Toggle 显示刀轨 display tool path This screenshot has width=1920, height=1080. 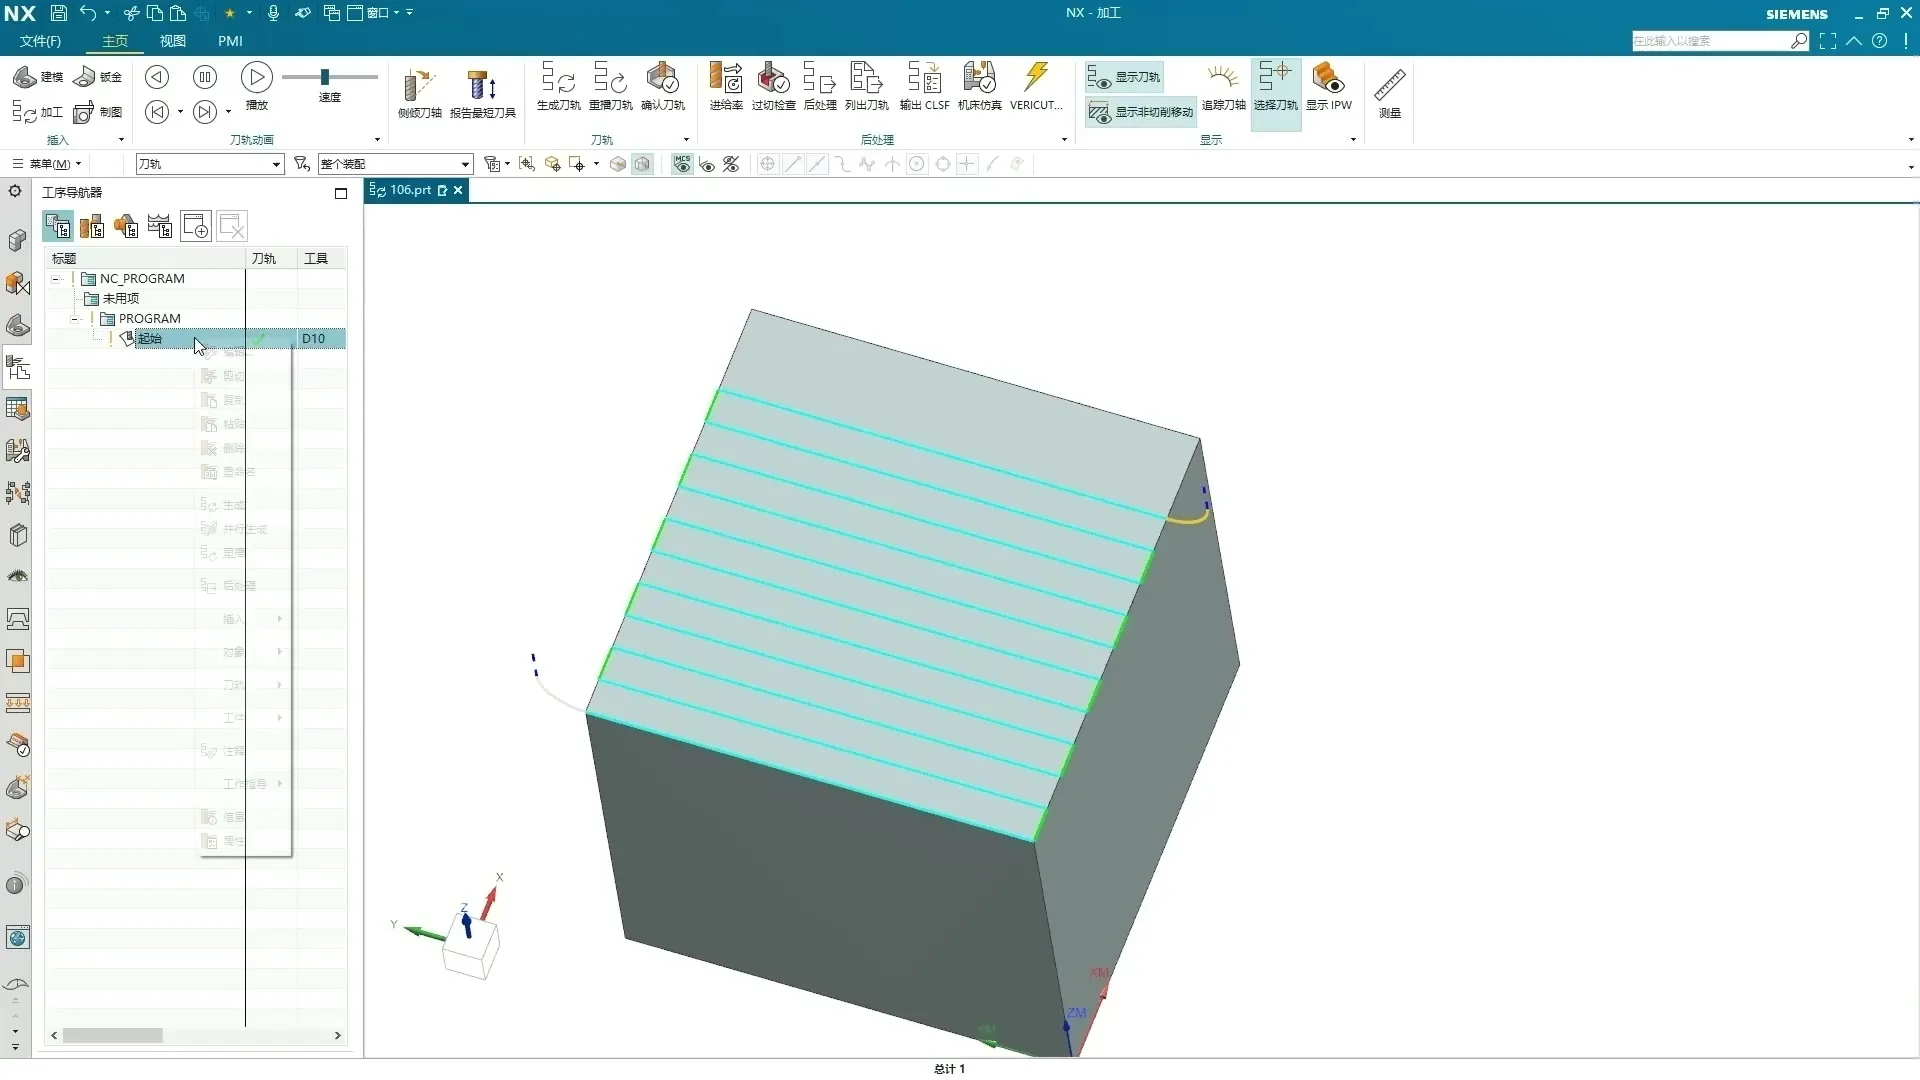point(1126,77)
